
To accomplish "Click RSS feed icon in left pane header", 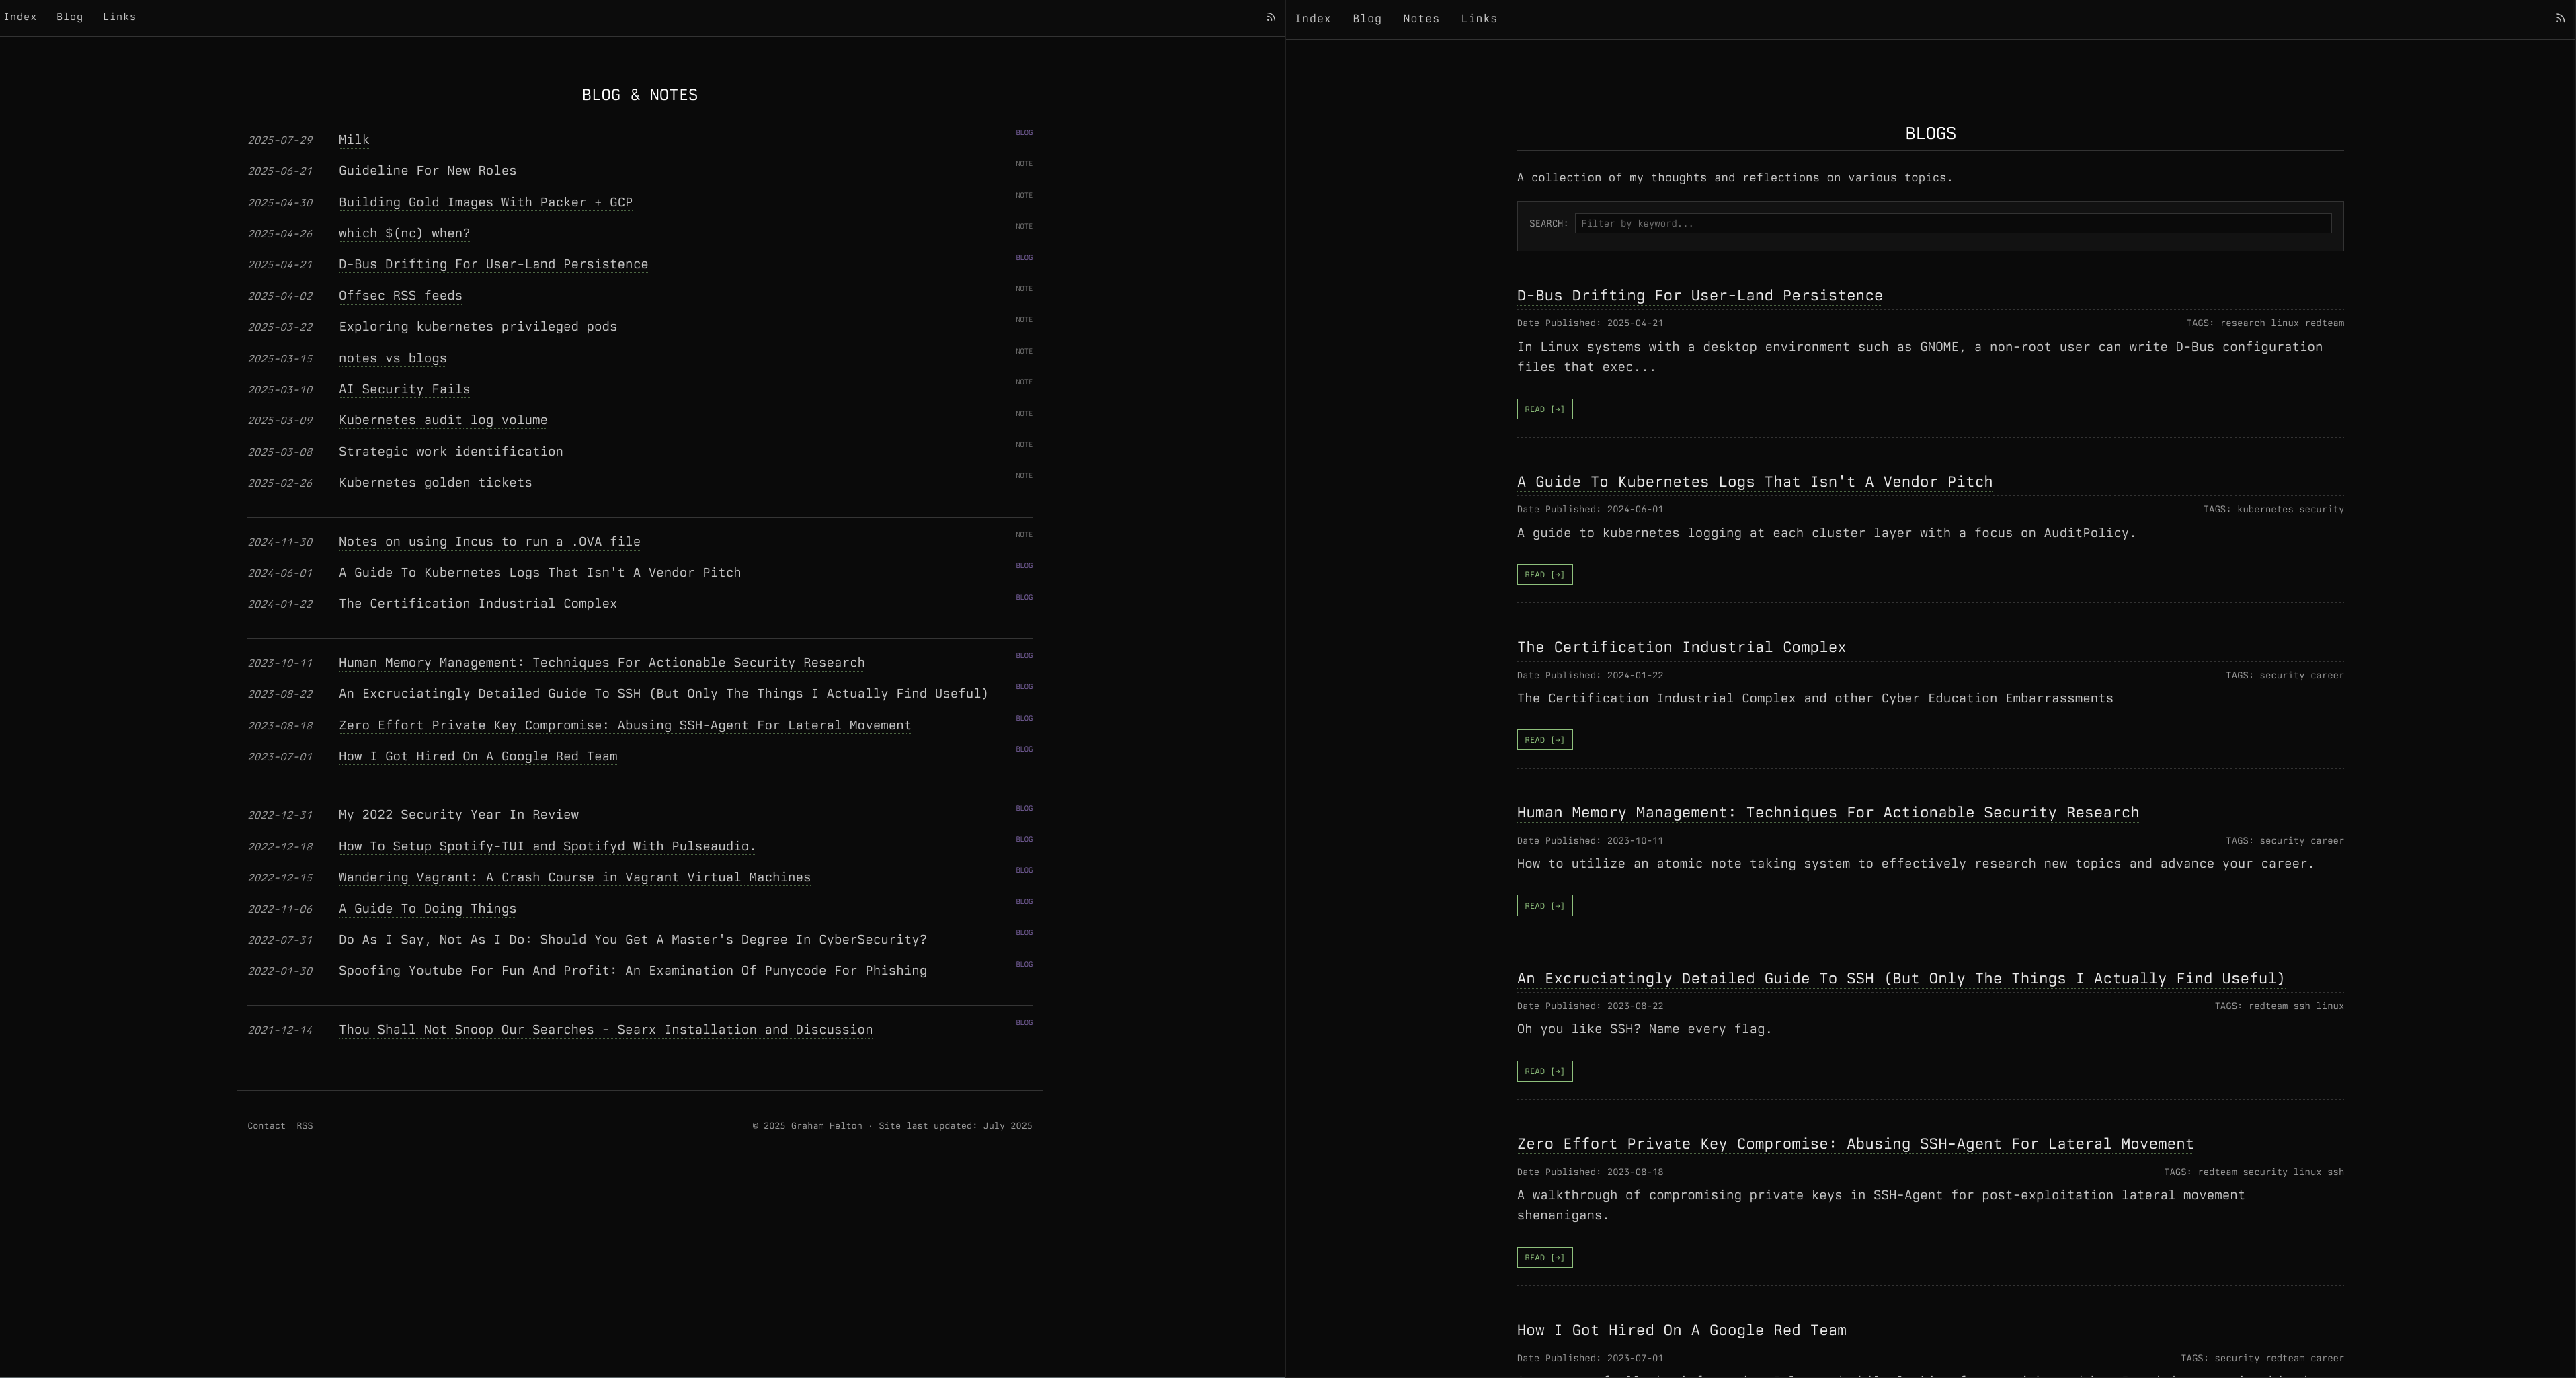I will coord(1271,17).
